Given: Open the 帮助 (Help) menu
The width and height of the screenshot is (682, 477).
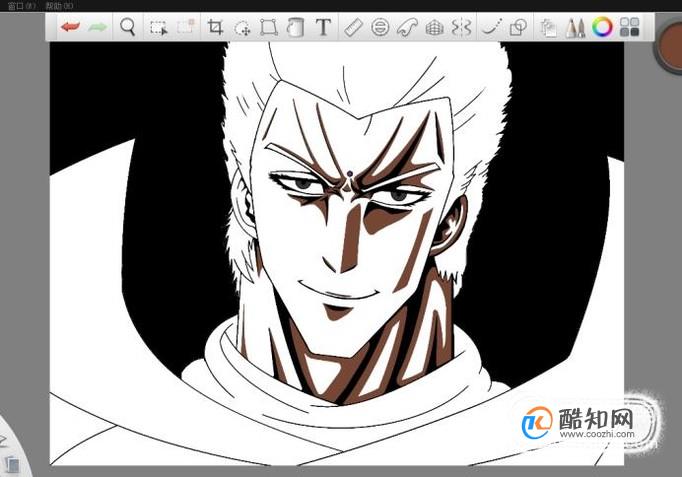Looking at the screenshot, I should [x=59, y=6].
